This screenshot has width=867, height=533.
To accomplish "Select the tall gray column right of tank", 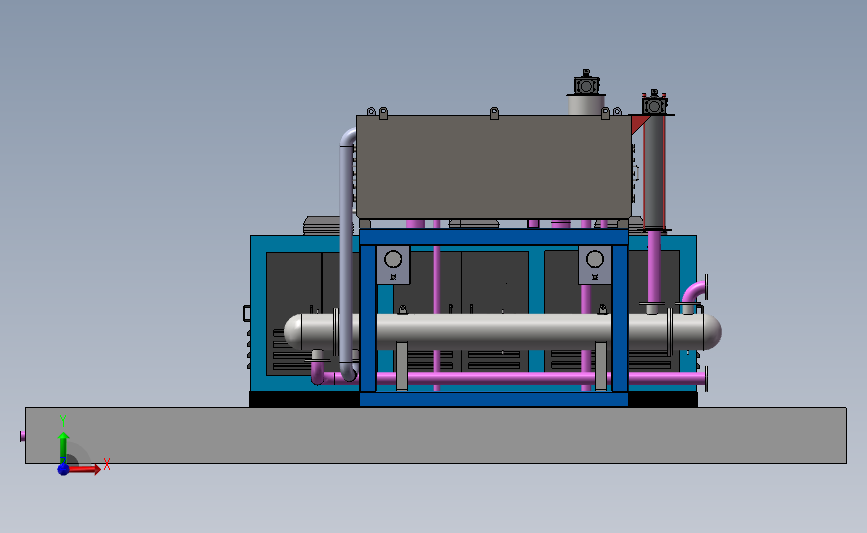I will [654, 172].
